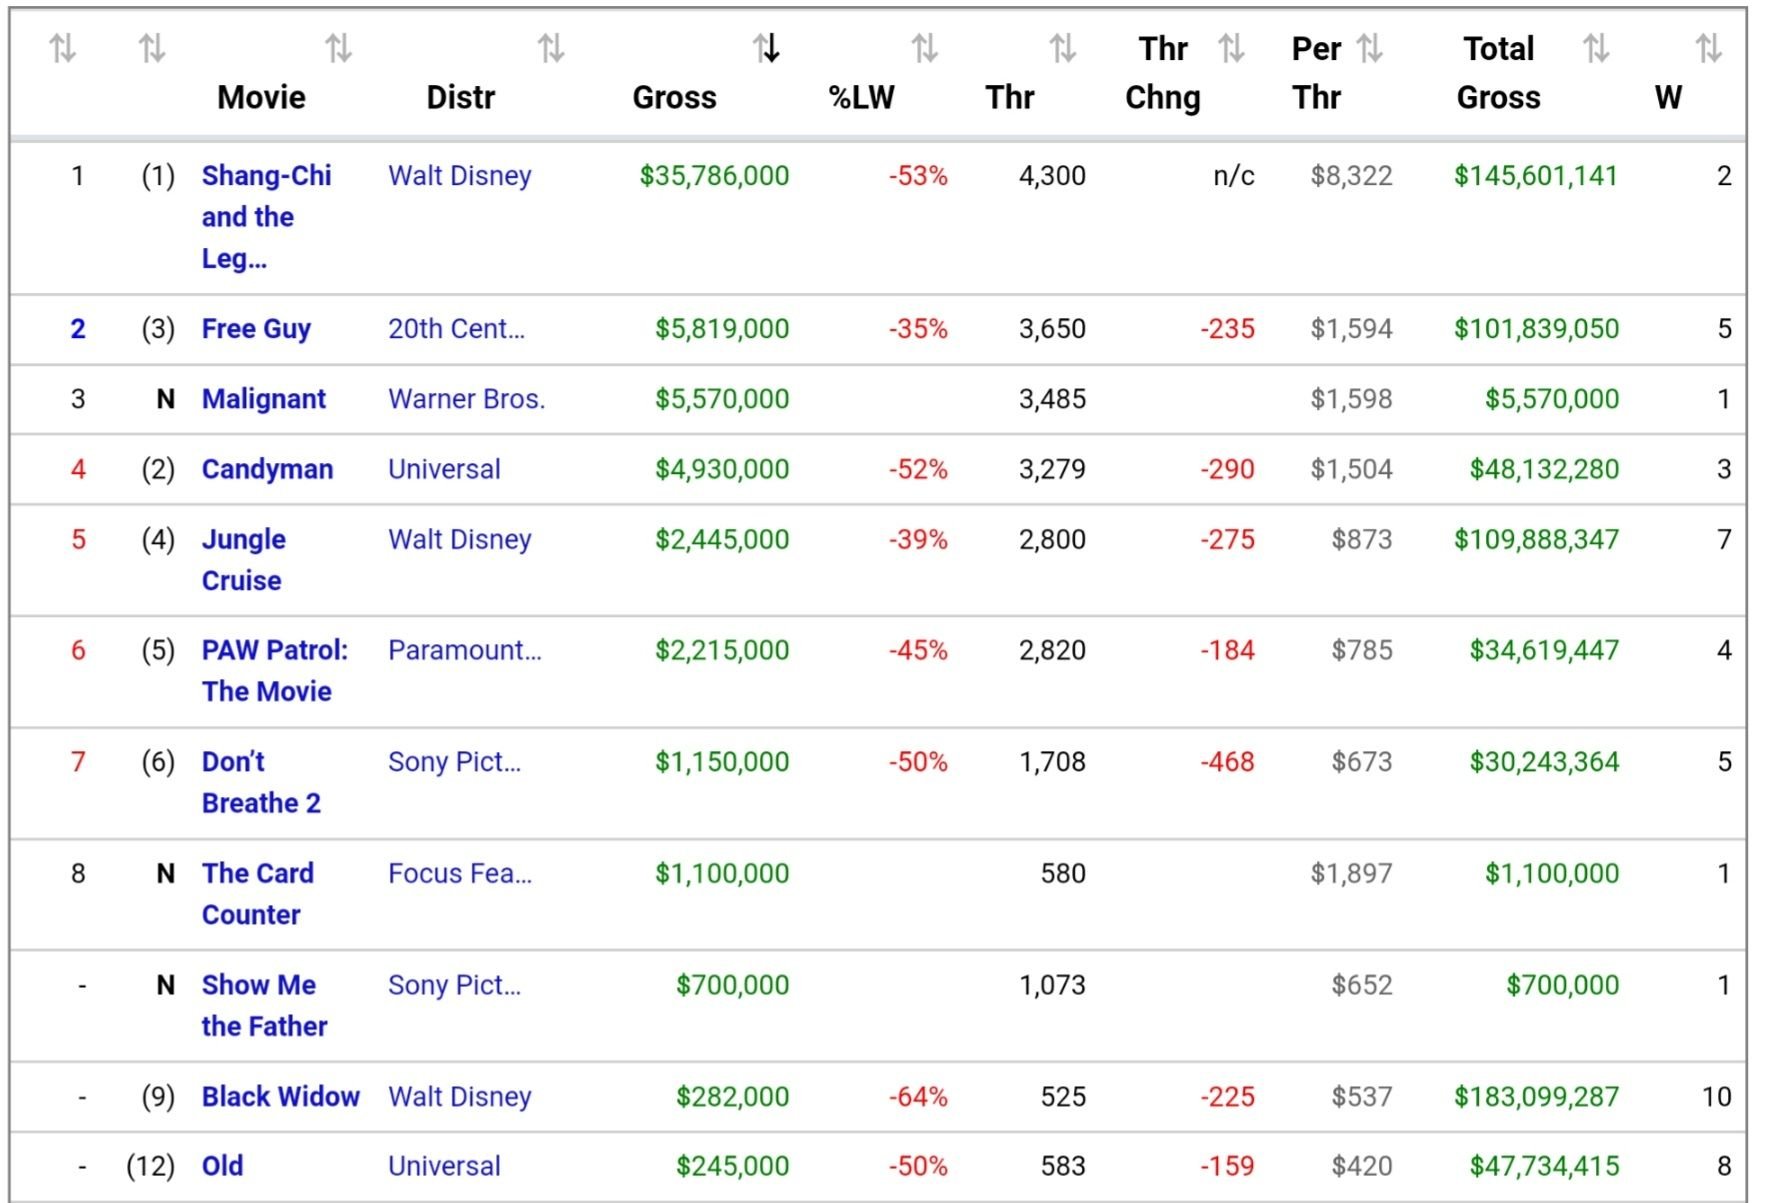This screenshot has width=1768, height=1203.
Task: Open Universal distributor in Old row
Action: (x=444, y=1166)
